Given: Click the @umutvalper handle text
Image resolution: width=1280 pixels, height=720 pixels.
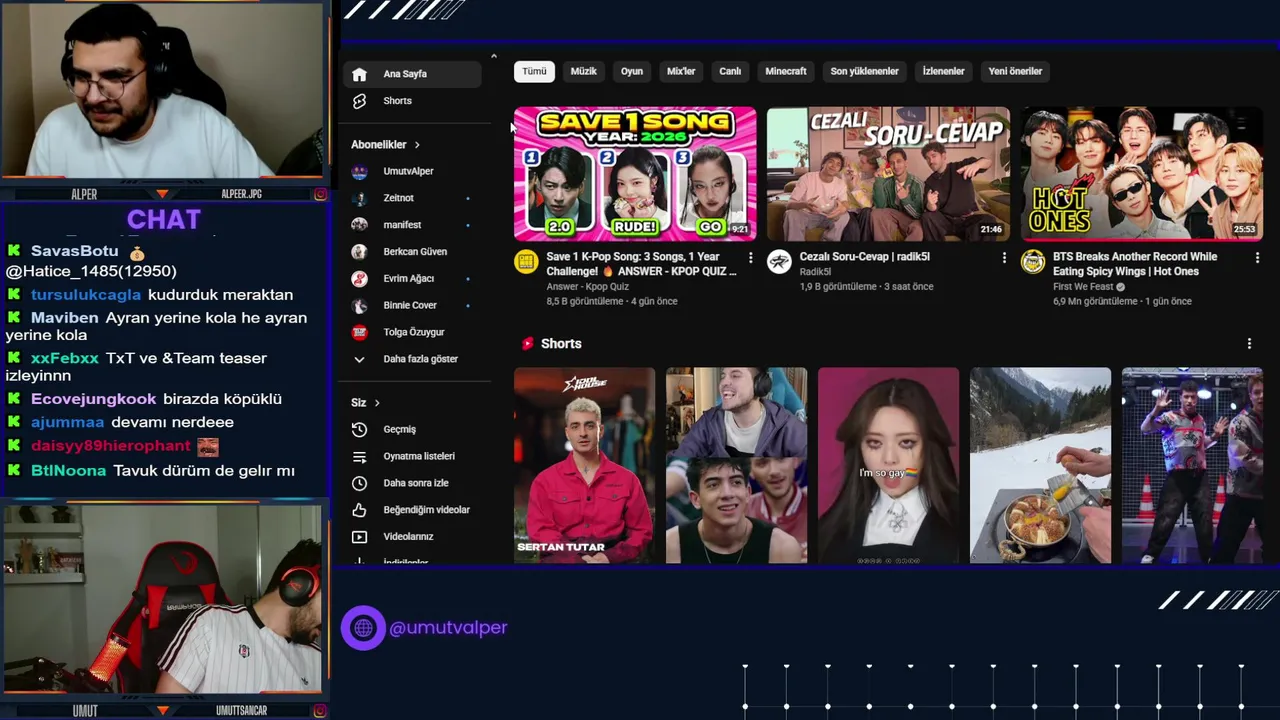Looking at the screenshot, I should pyautogui.click(x=448, y=628).
